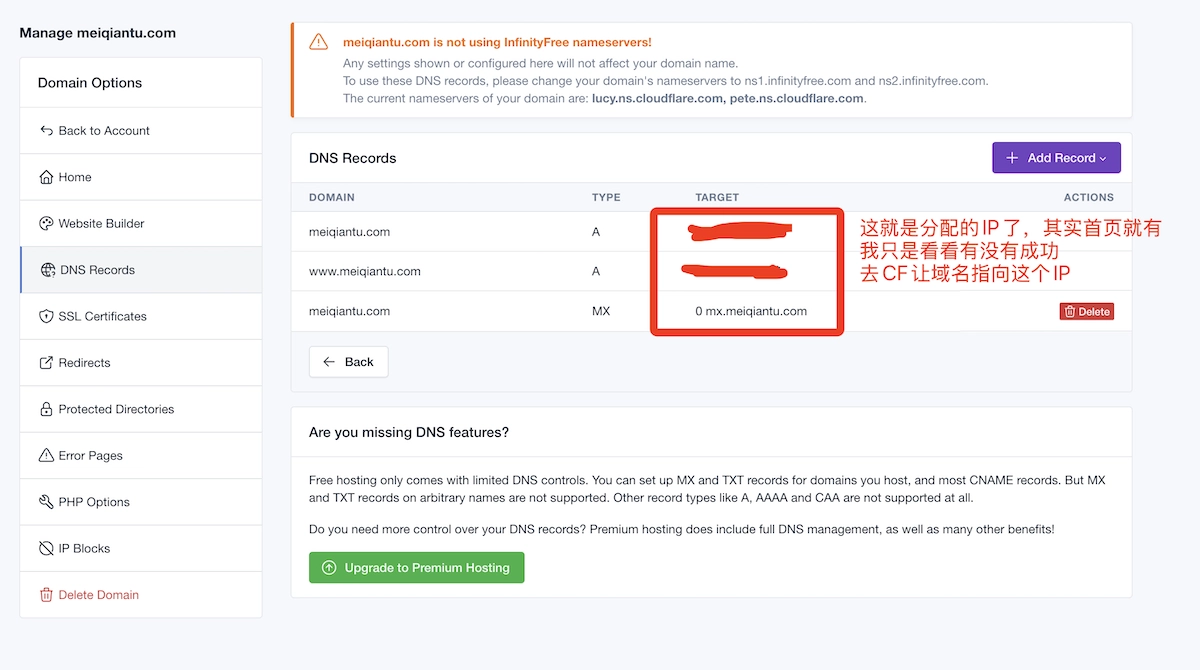Click the Home house icon

pos(46,177)
